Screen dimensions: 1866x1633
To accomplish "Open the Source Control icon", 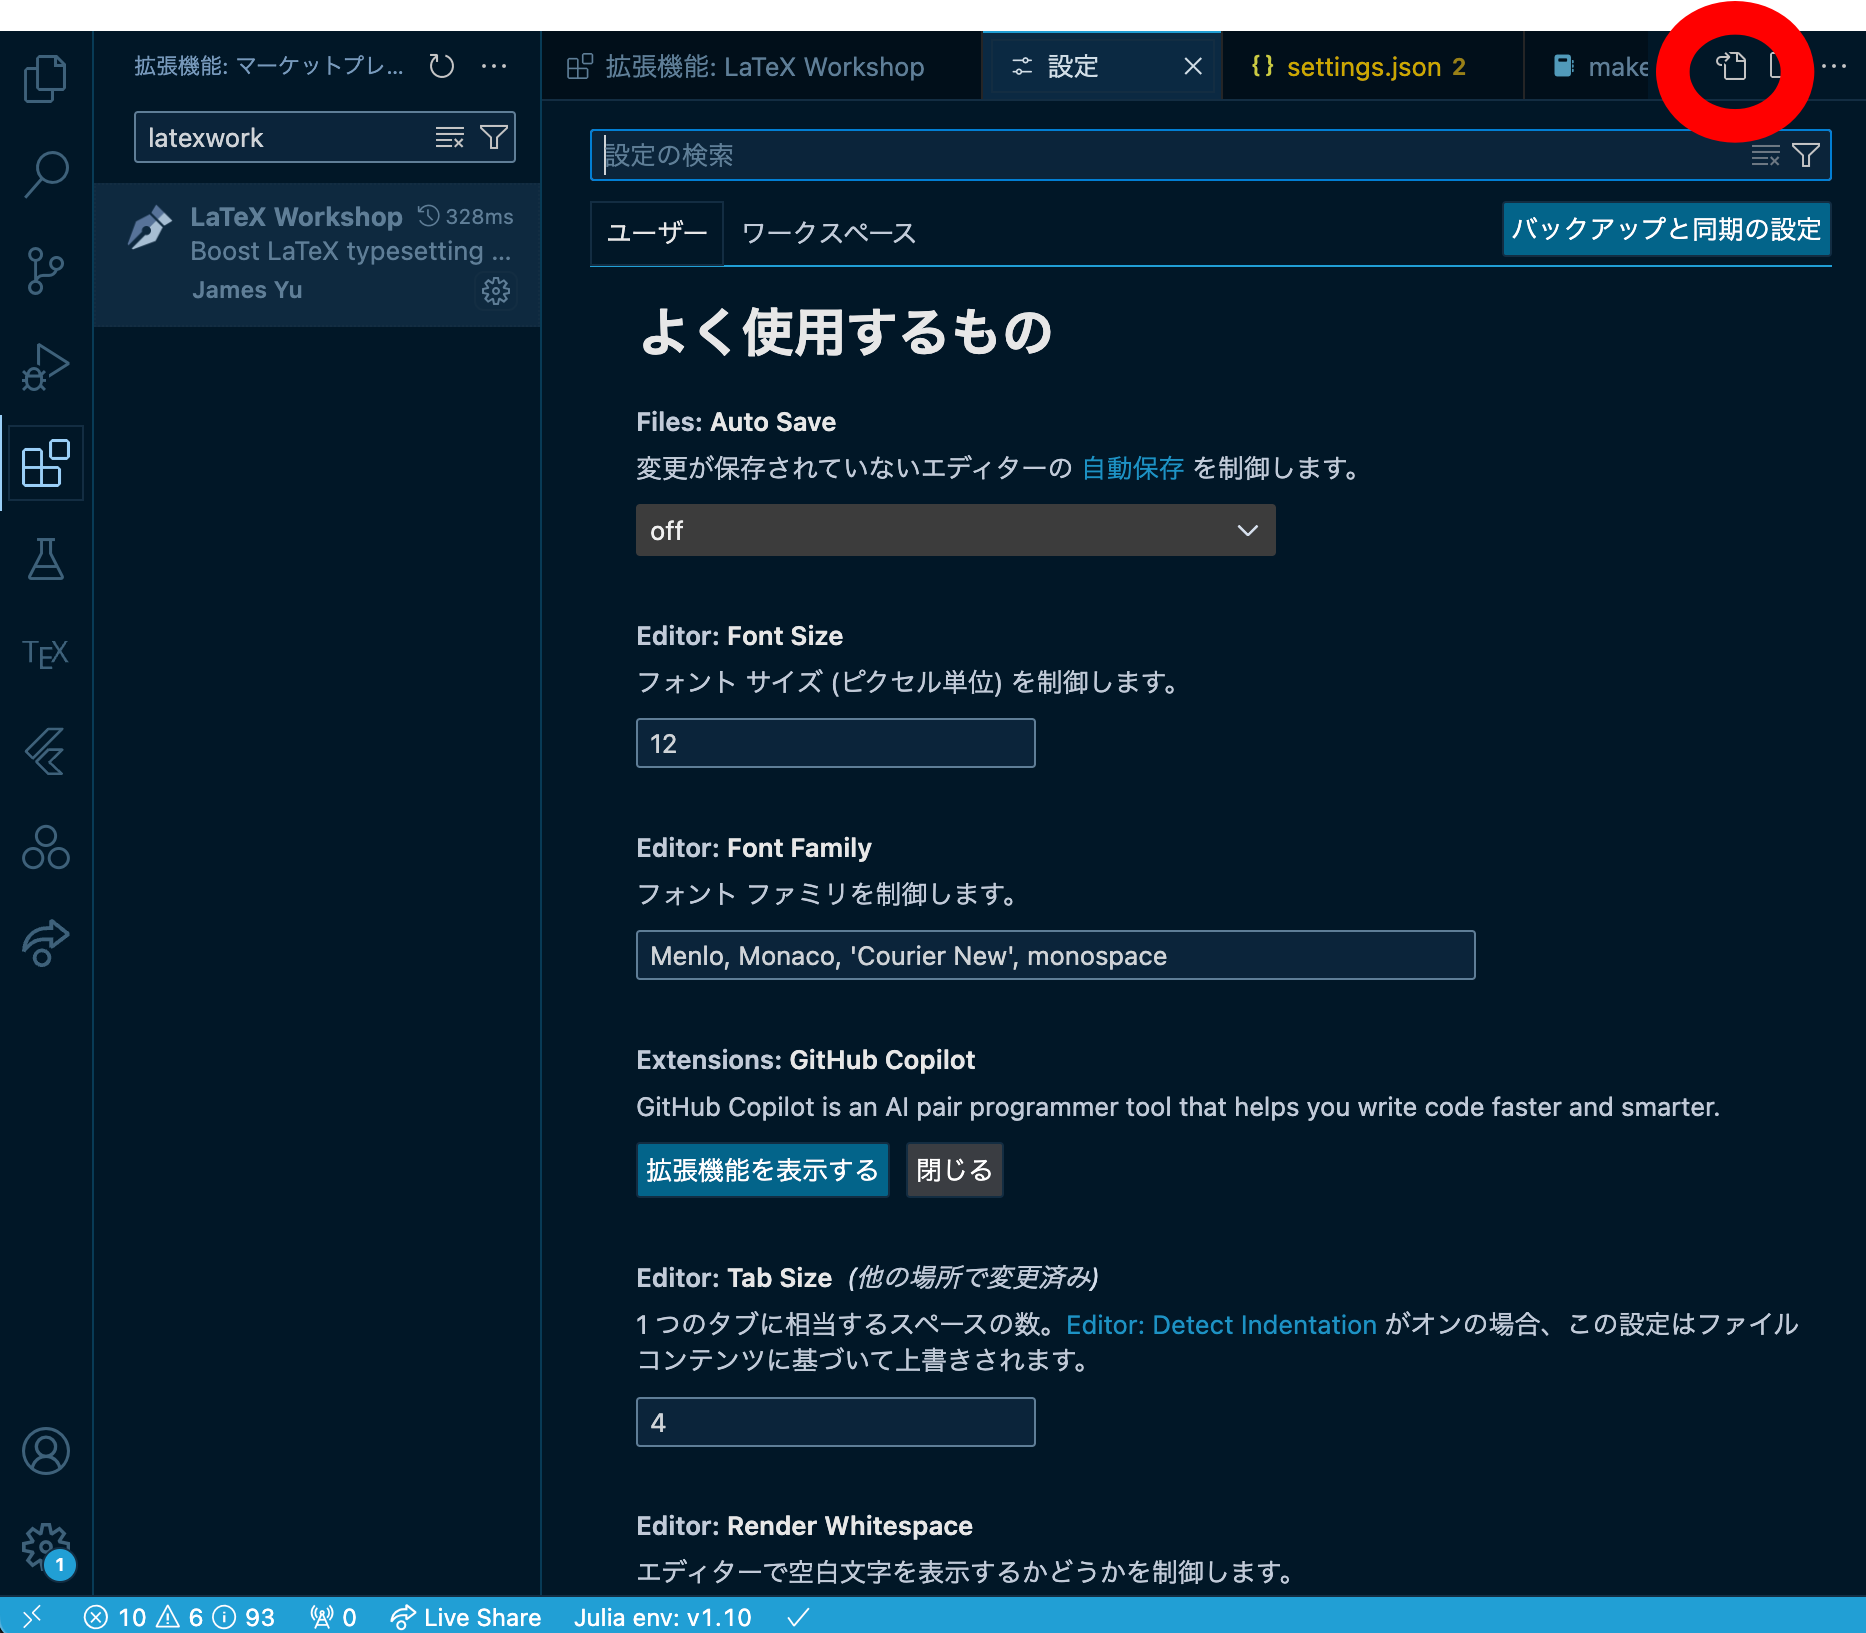I will pyautogui.click(x=45, y=270).
